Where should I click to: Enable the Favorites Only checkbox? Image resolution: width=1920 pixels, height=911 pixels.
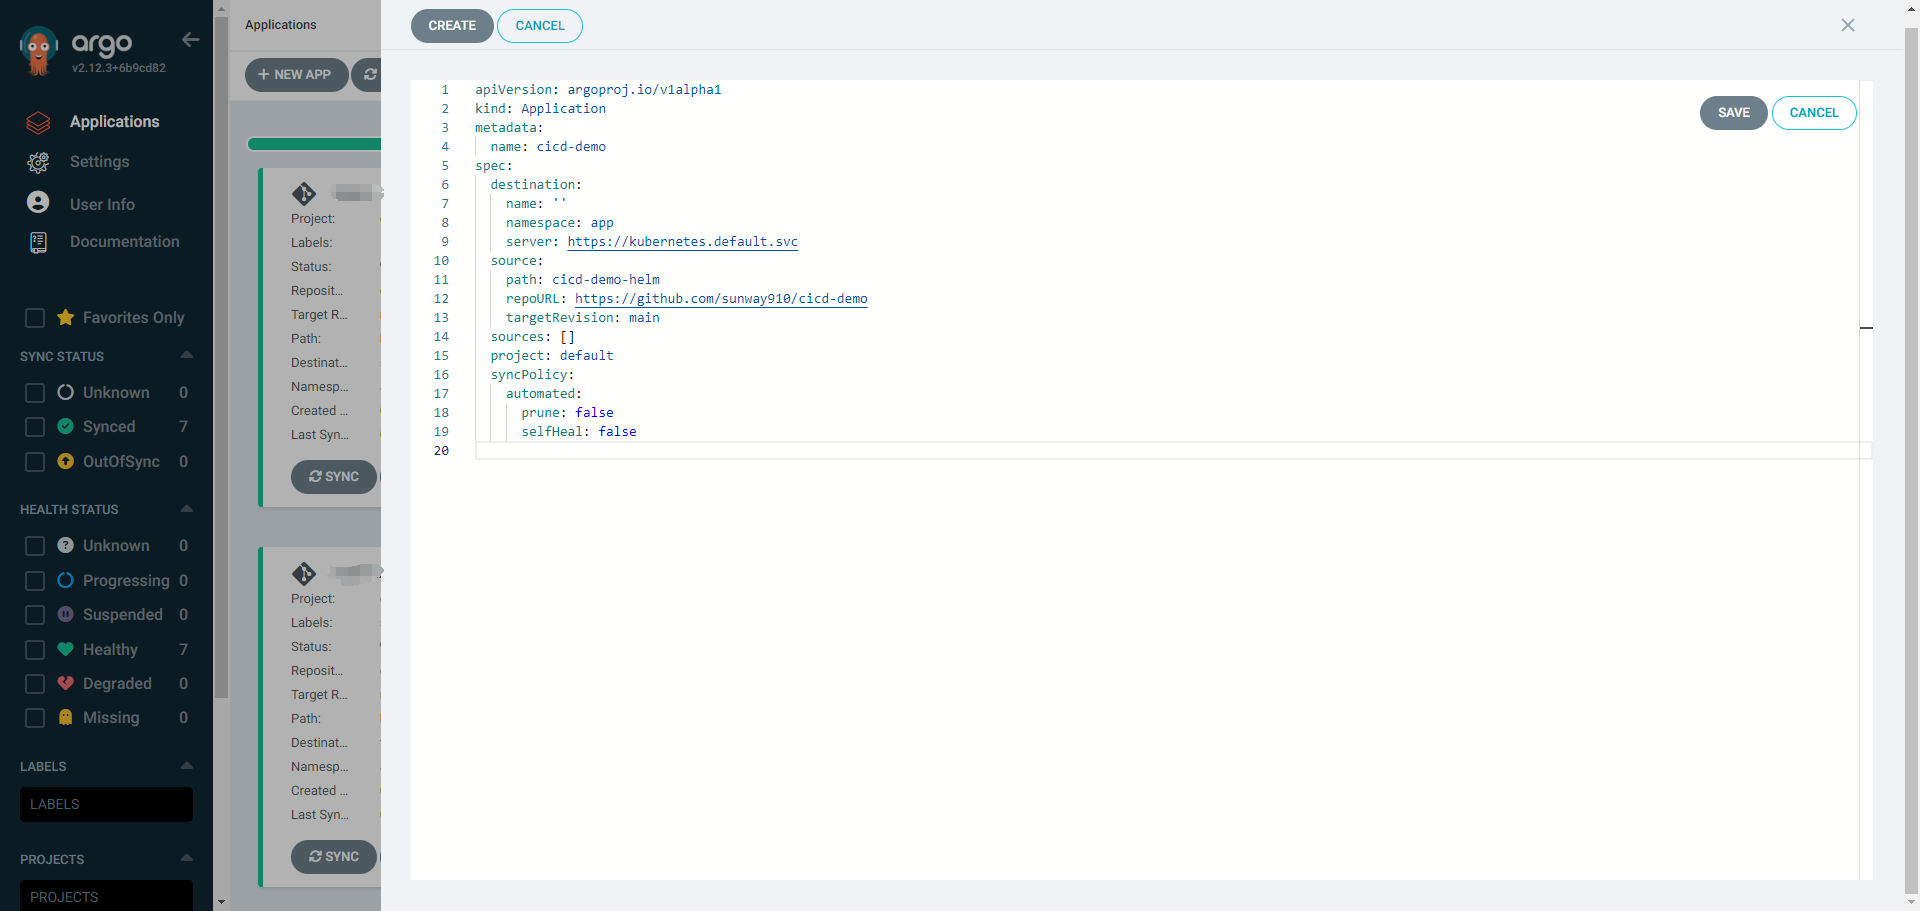point(35,317)
